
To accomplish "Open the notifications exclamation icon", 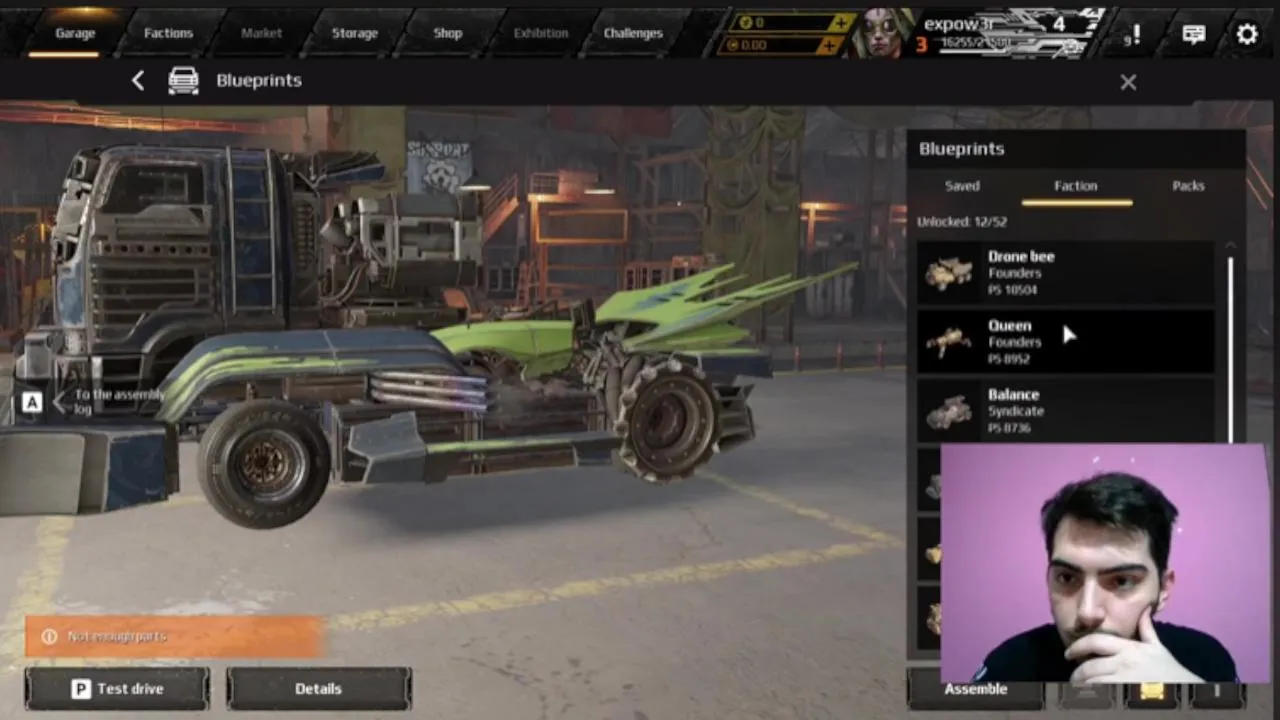I will point(1135,35).
